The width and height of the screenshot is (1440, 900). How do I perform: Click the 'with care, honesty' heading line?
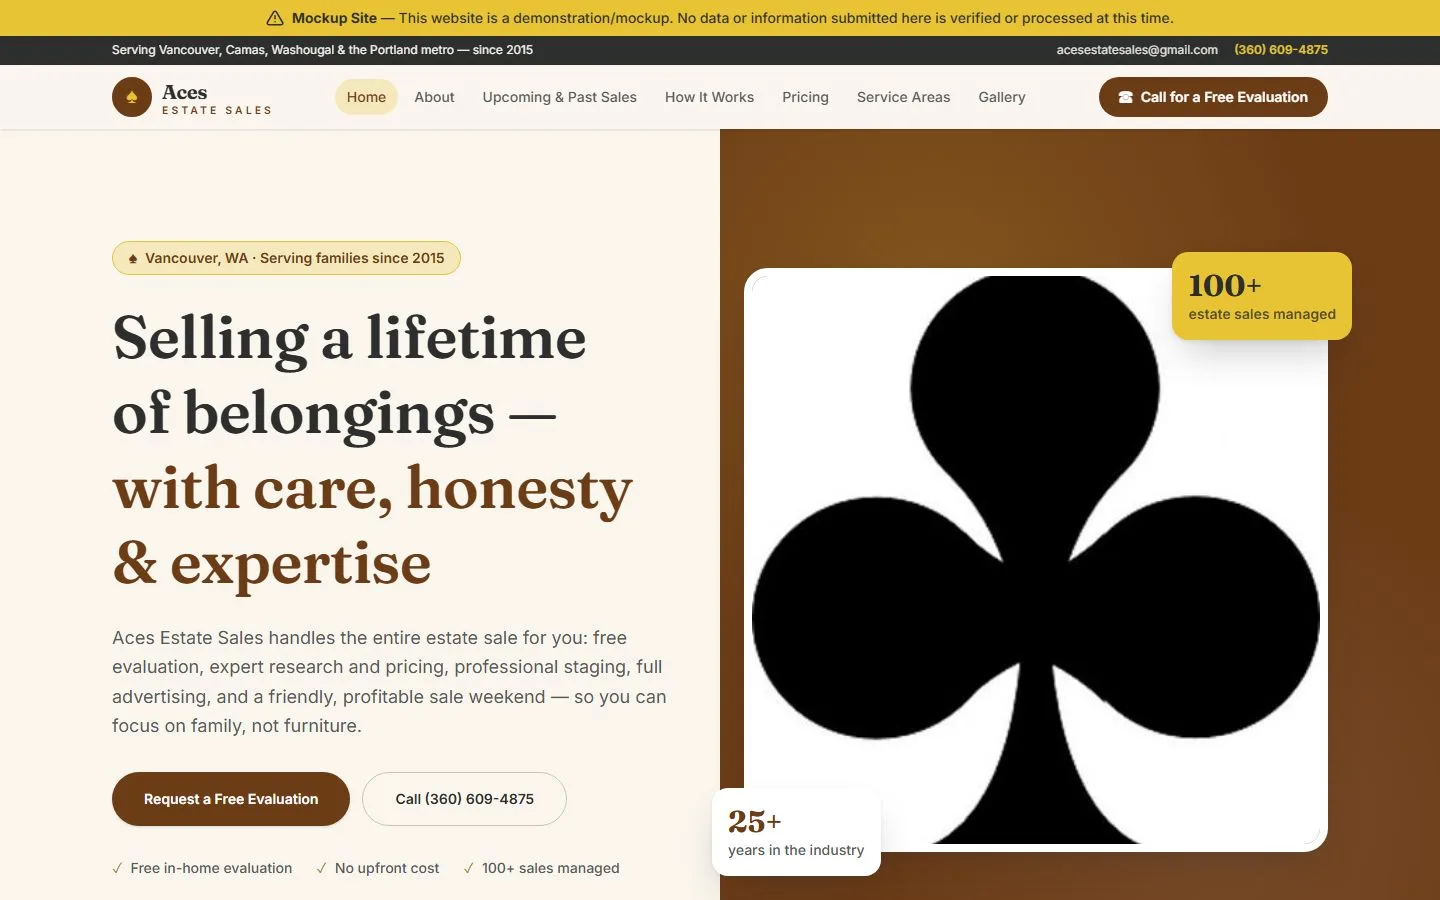point(372,489)
